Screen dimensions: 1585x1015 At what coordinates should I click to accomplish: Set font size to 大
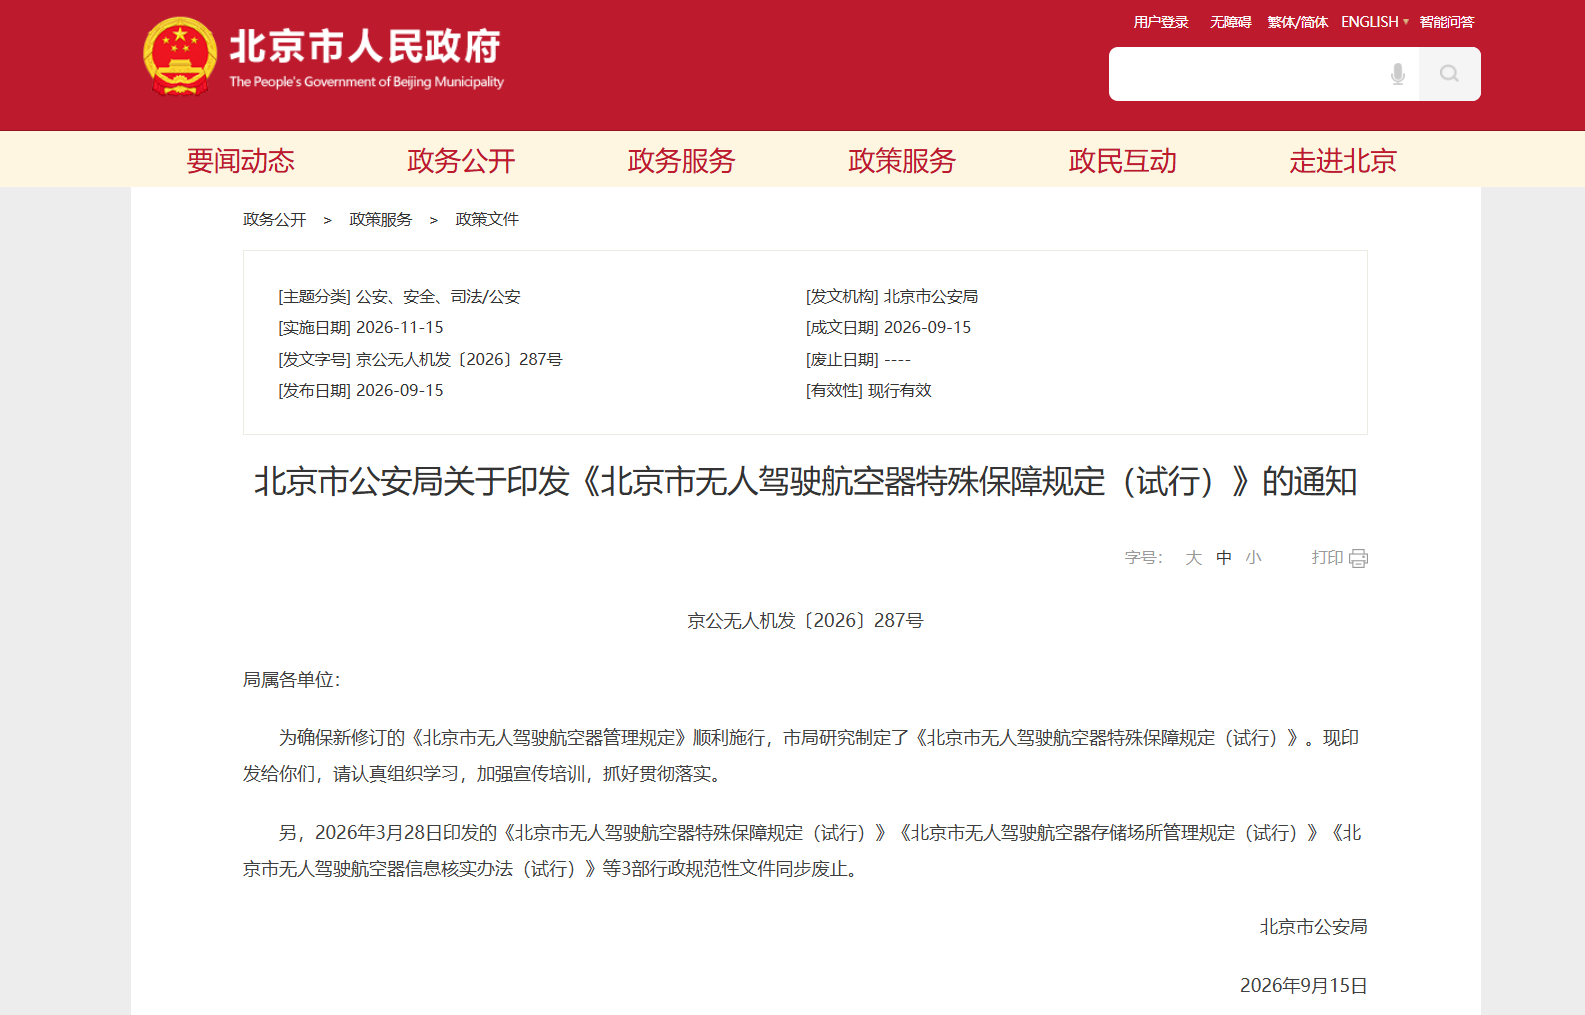pos(1193,558)
